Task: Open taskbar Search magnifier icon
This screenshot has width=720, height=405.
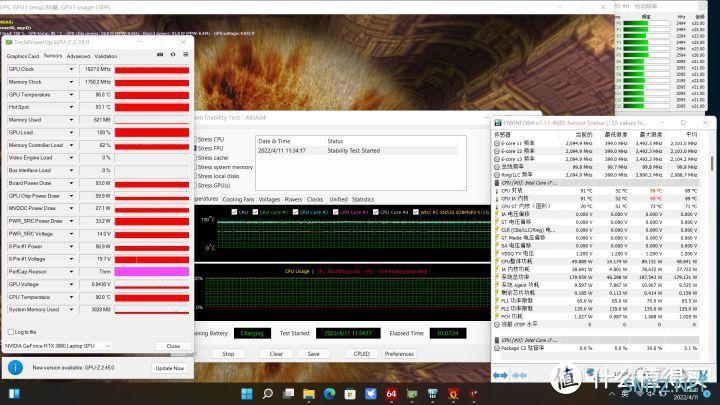Action: click(x=267, y=394)
